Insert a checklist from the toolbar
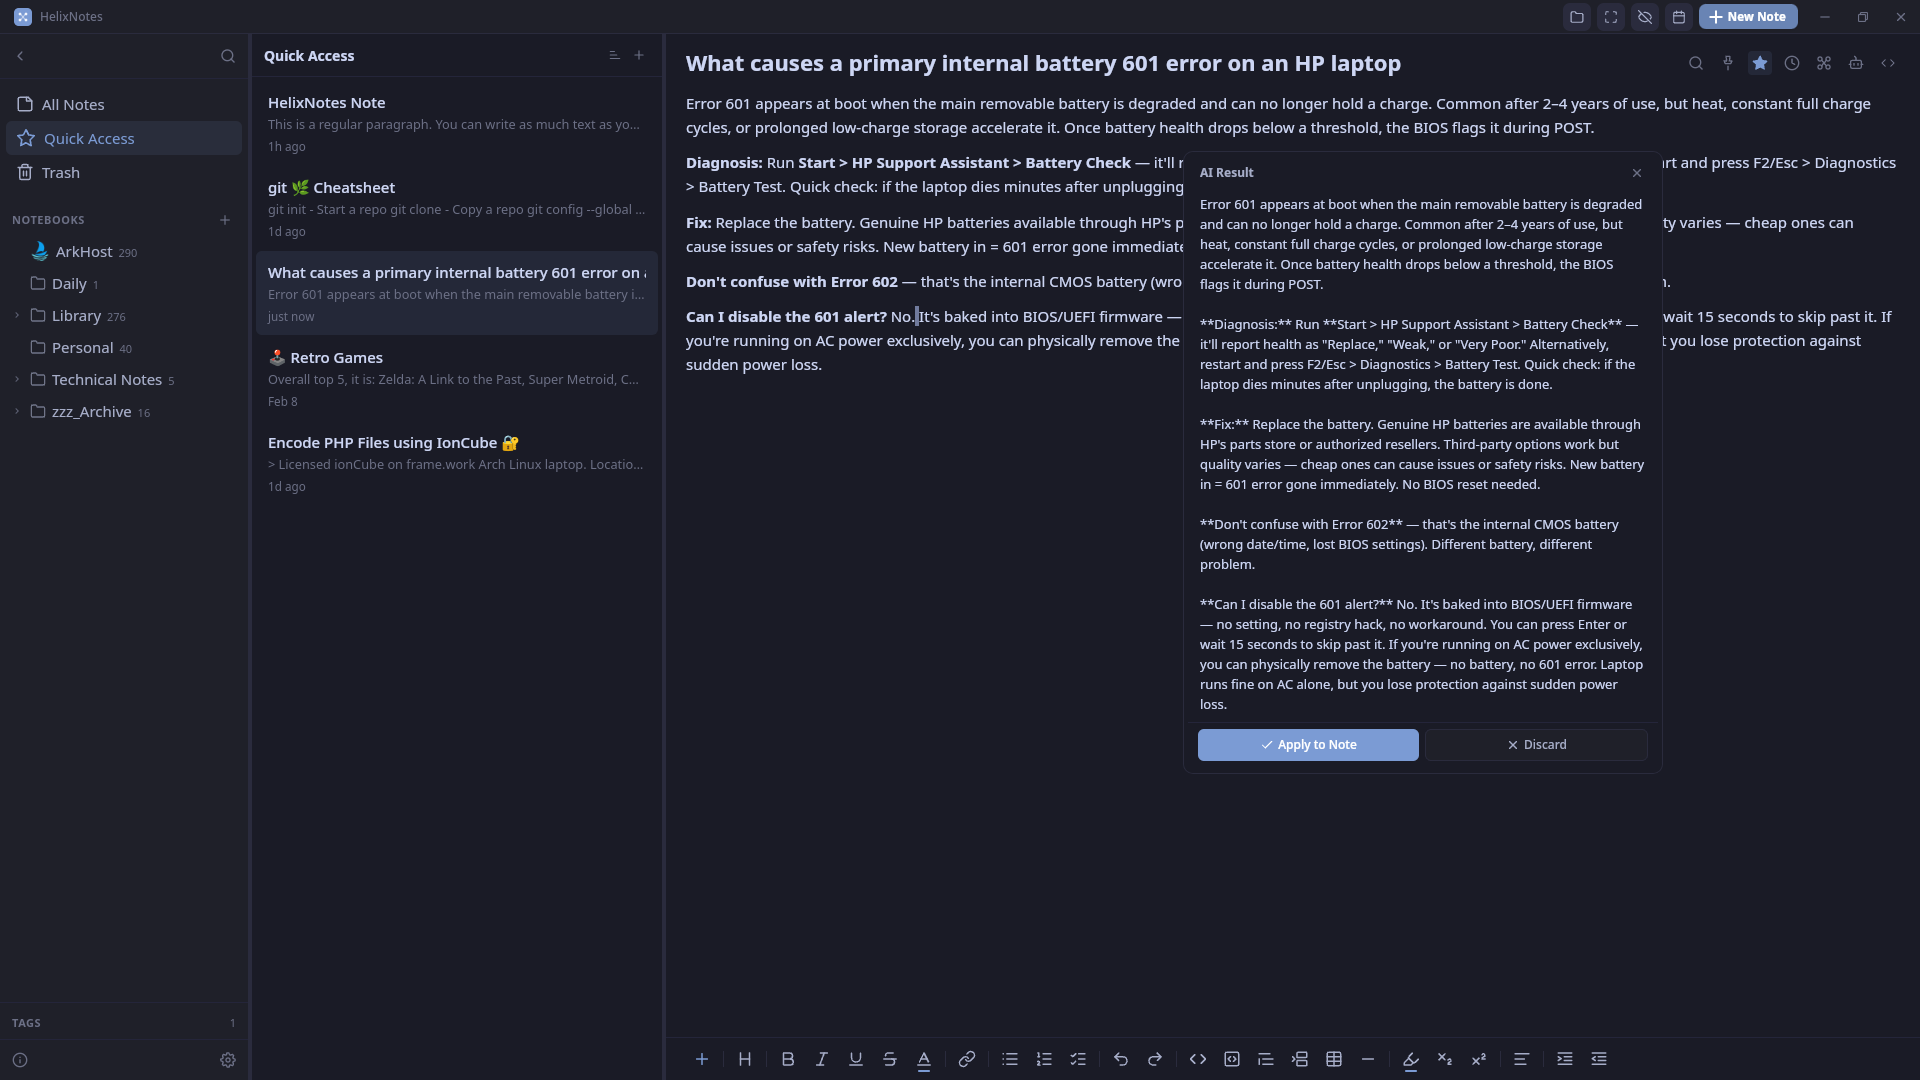This screenshot has width=1920, height=1080. (x=1078, y=1059)
